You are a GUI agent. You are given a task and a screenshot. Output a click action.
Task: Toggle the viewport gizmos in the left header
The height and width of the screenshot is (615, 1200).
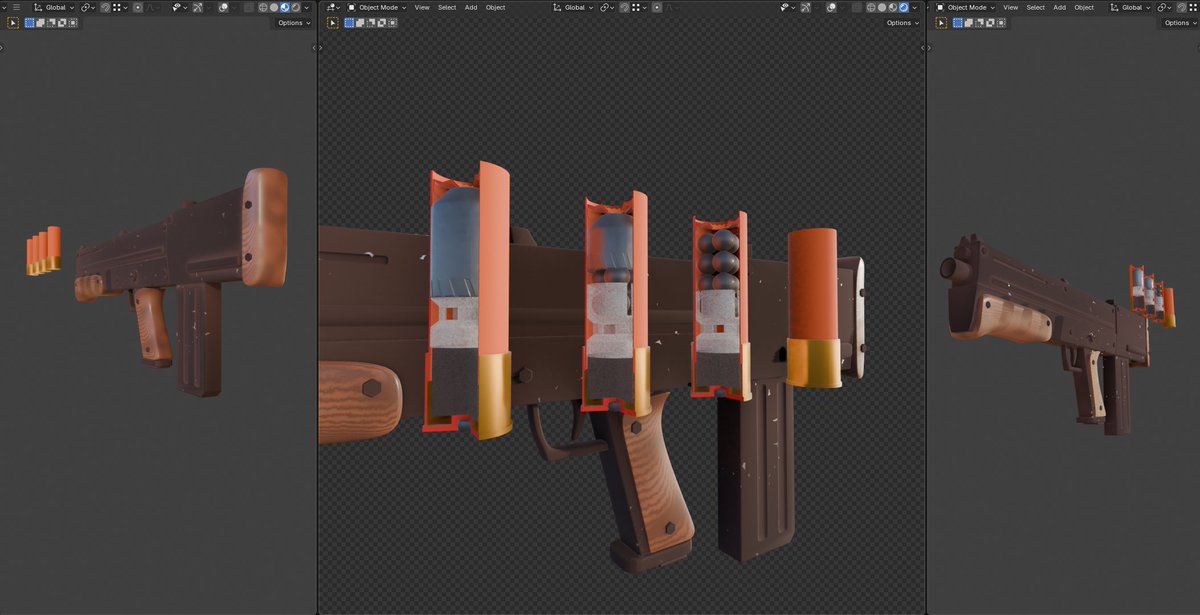pos(197,7)
